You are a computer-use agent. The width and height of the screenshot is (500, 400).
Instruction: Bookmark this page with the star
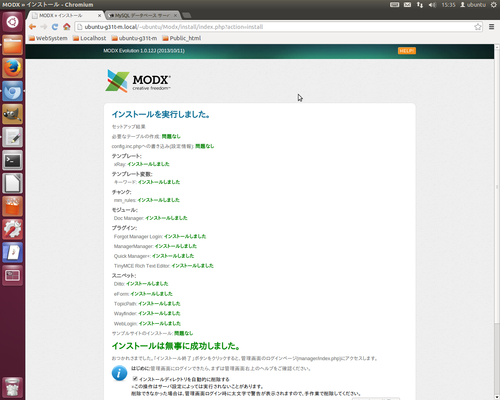(478, 27)
